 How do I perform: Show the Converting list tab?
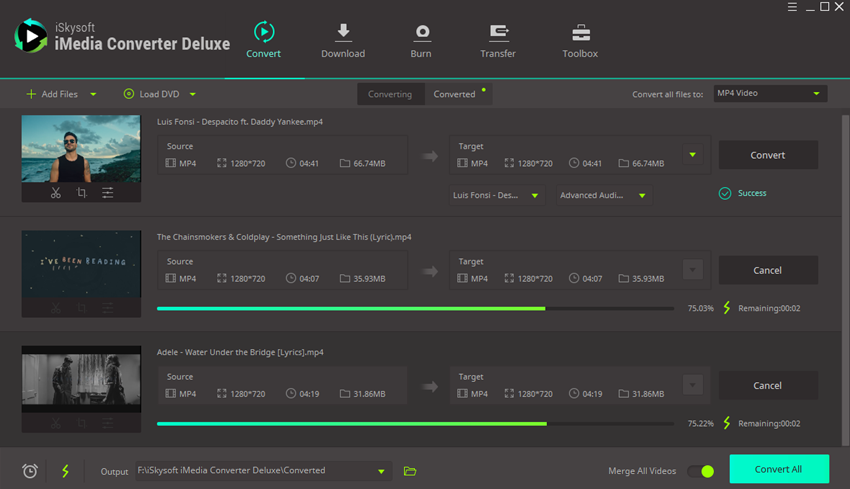[x=390, y=94]
